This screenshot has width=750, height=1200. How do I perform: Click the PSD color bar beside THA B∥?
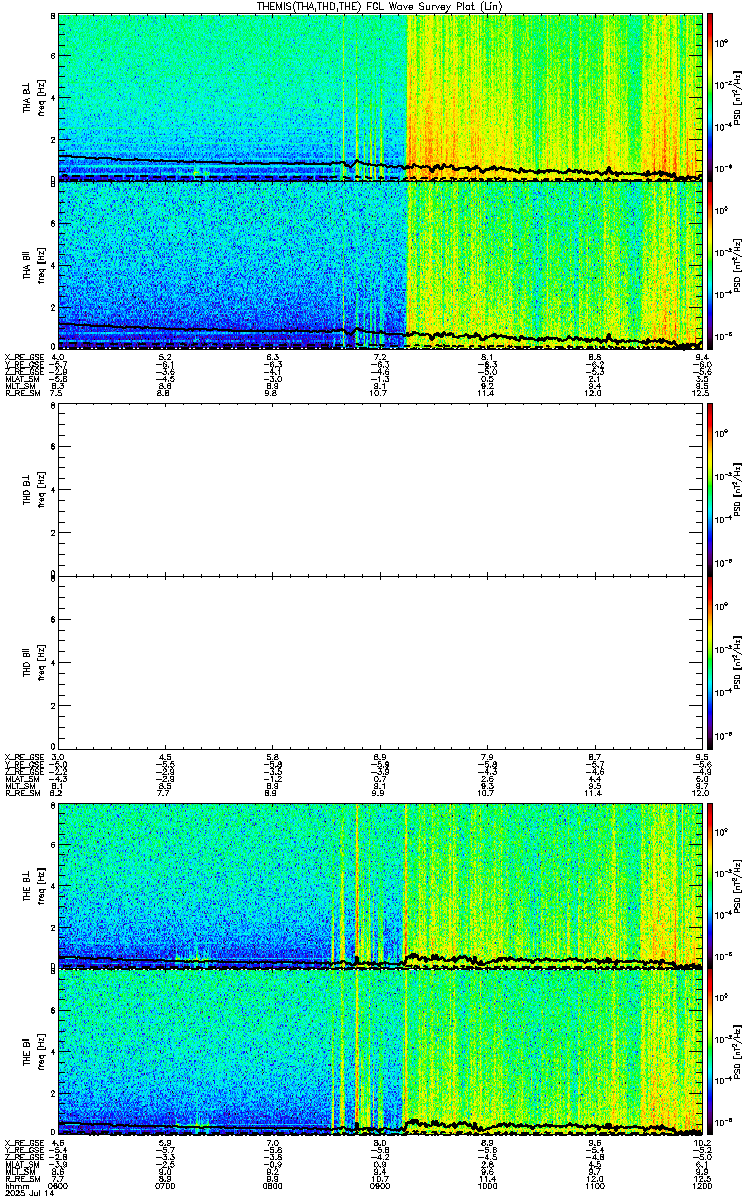tap(710, 265)
